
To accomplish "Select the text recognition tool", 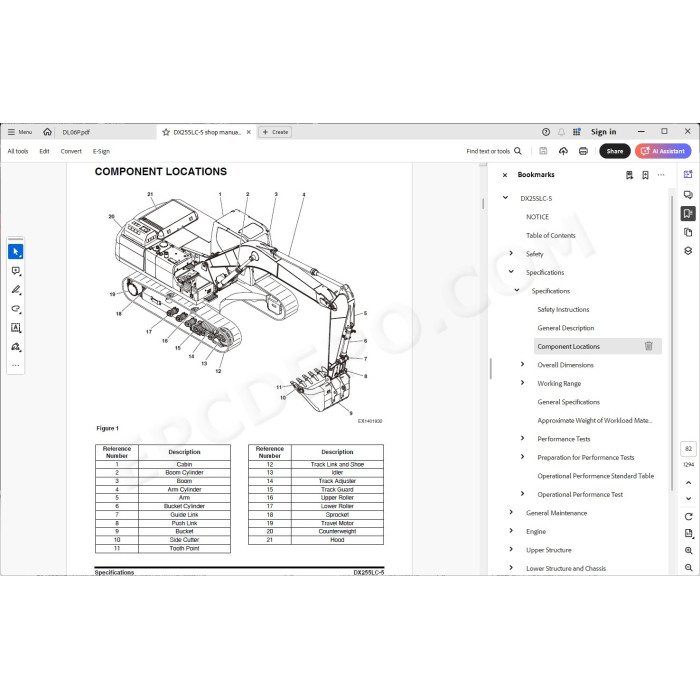I will [x=16, y=328].
